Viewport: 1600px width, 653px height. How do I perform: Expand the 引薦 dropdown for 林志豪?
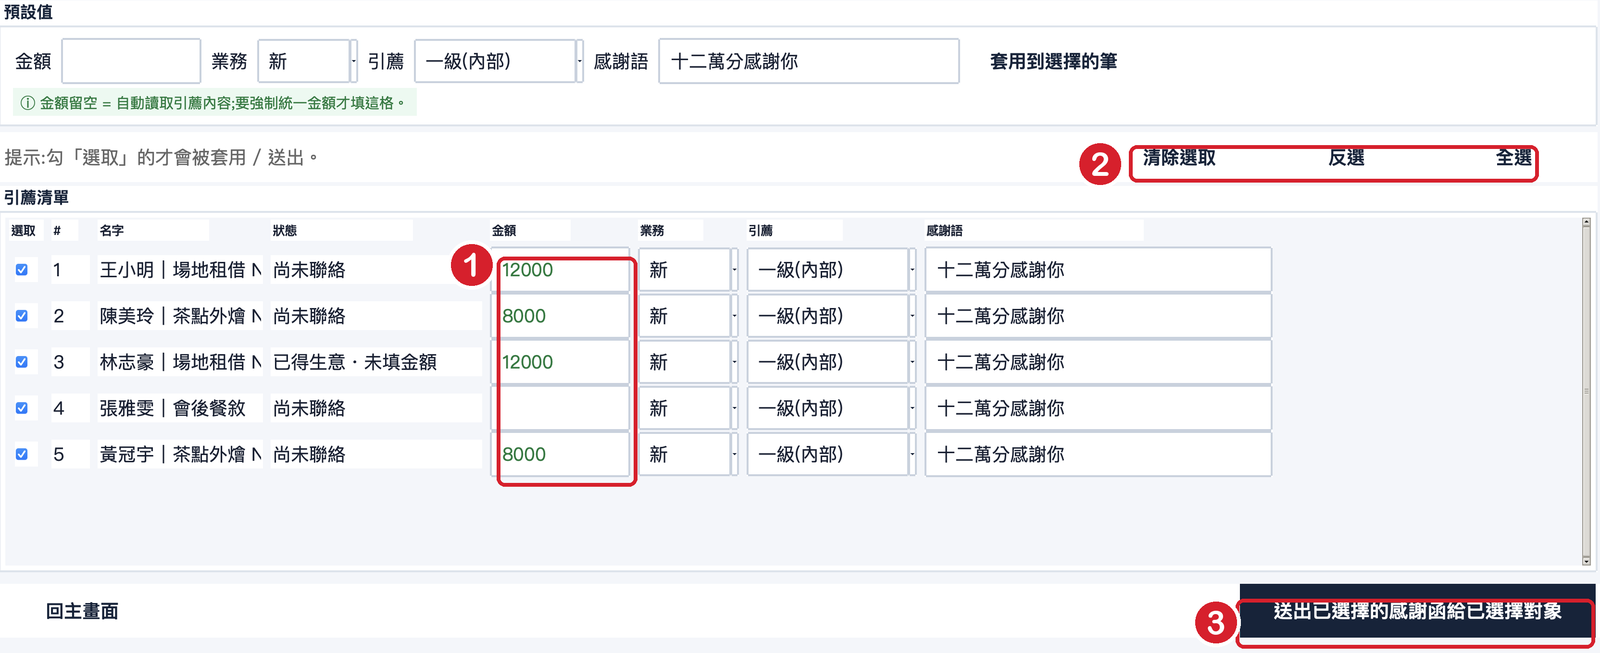point(831,362)
